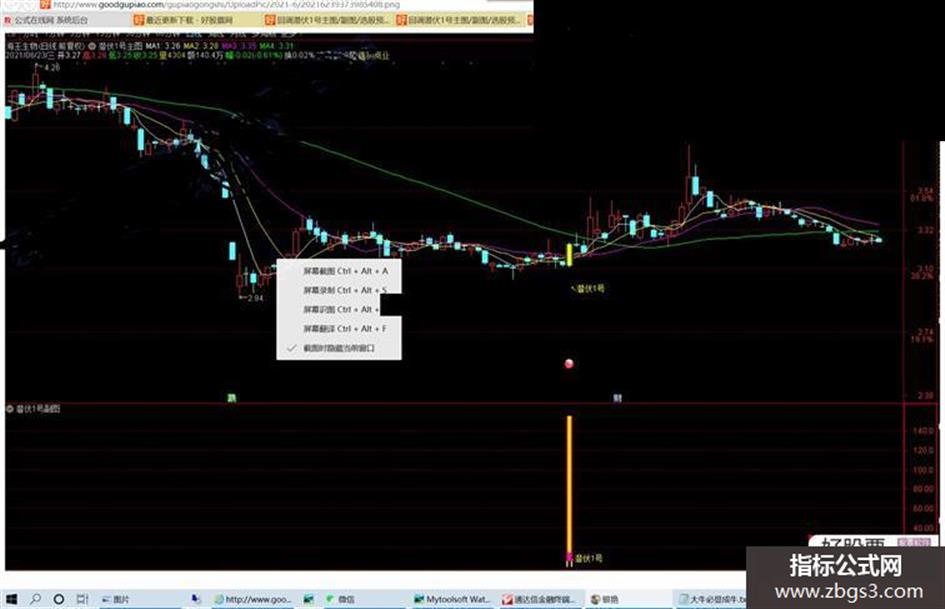Click the 2.94 low price label
Viewport: 945px width, 609px height.
255,298
